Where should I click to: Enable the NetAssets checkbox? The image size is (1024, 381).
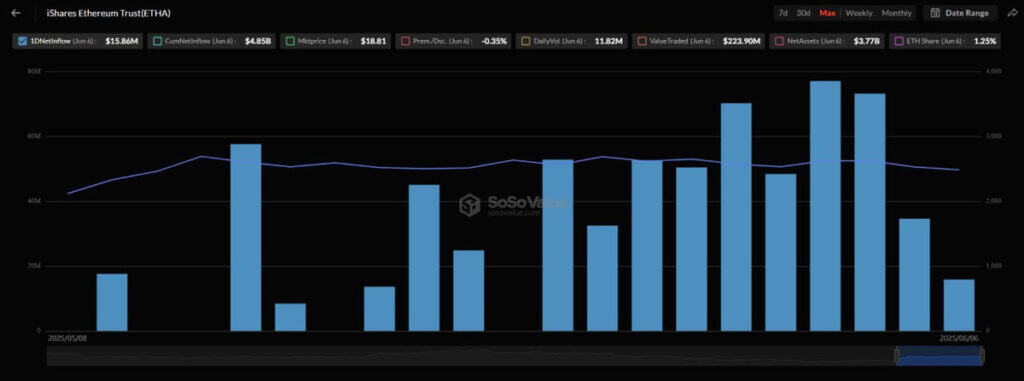coord(779,41)
